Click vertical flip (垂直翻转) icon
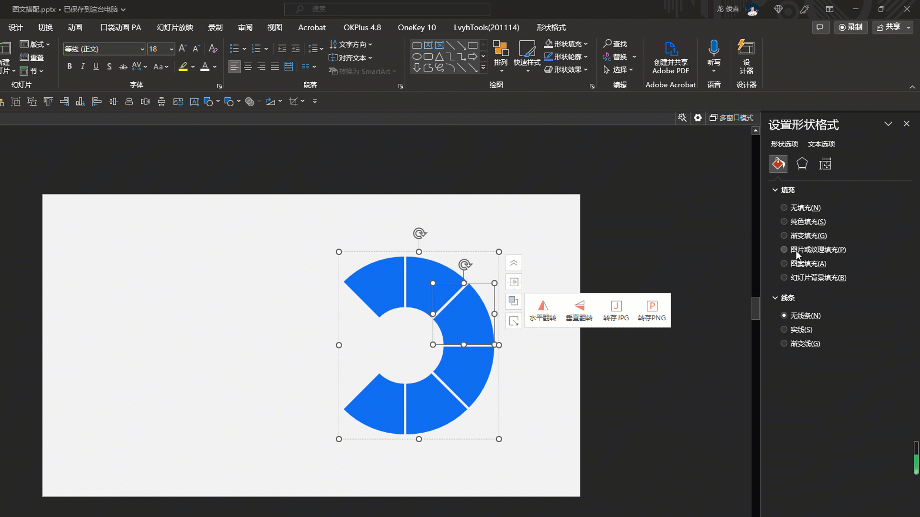The width and height of the screenshot is (920, 517). point(579,310)
